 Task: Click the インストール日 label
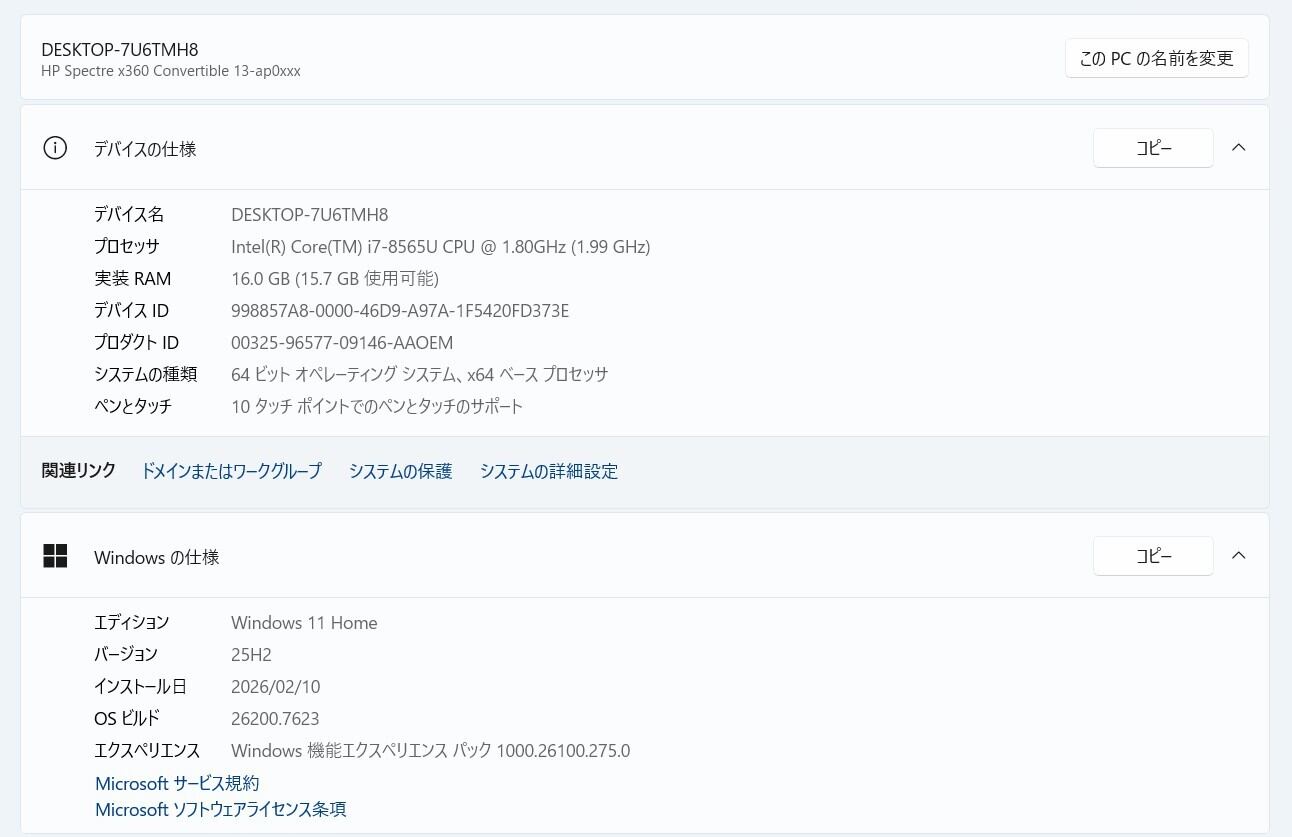pyautogui.click(x=140, y=686)
